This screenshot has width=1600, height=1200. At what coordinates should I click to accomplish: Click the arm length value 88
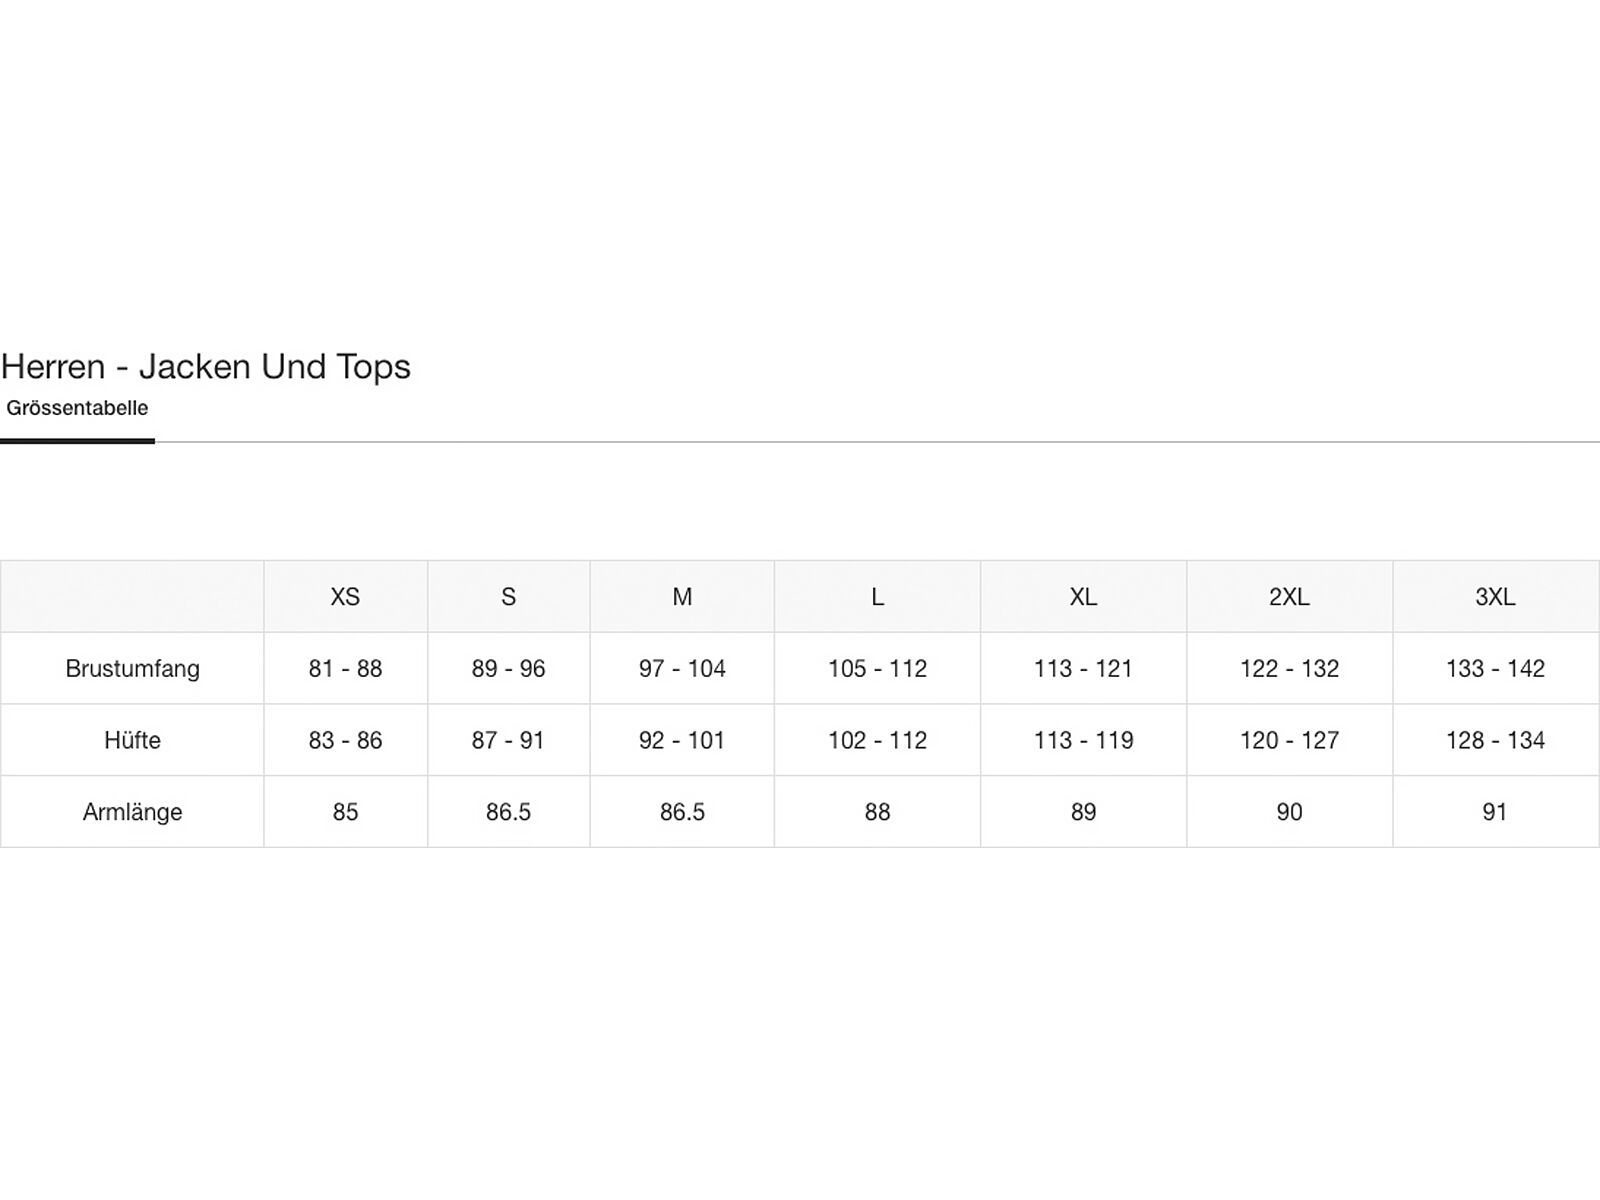click(x=877, y=812)
